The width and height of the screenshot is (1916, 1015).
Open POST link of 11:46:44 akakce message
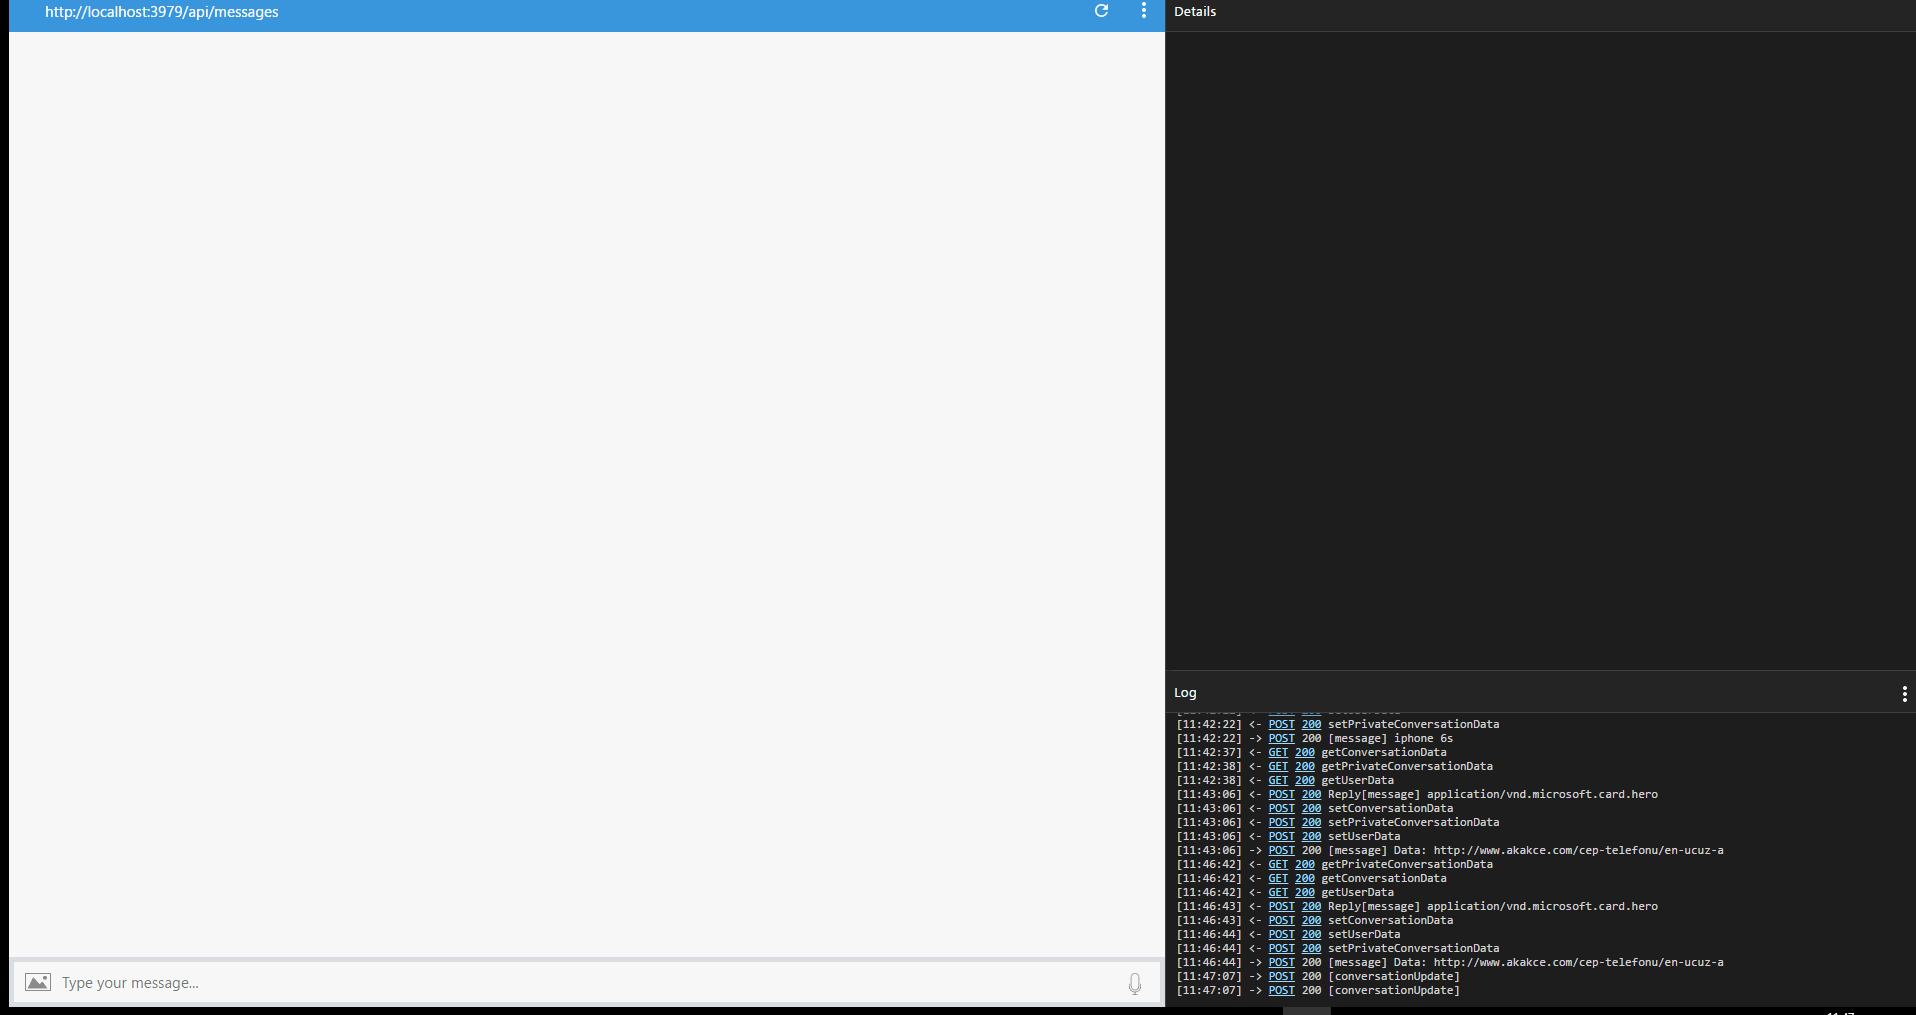coord(1281,962)
